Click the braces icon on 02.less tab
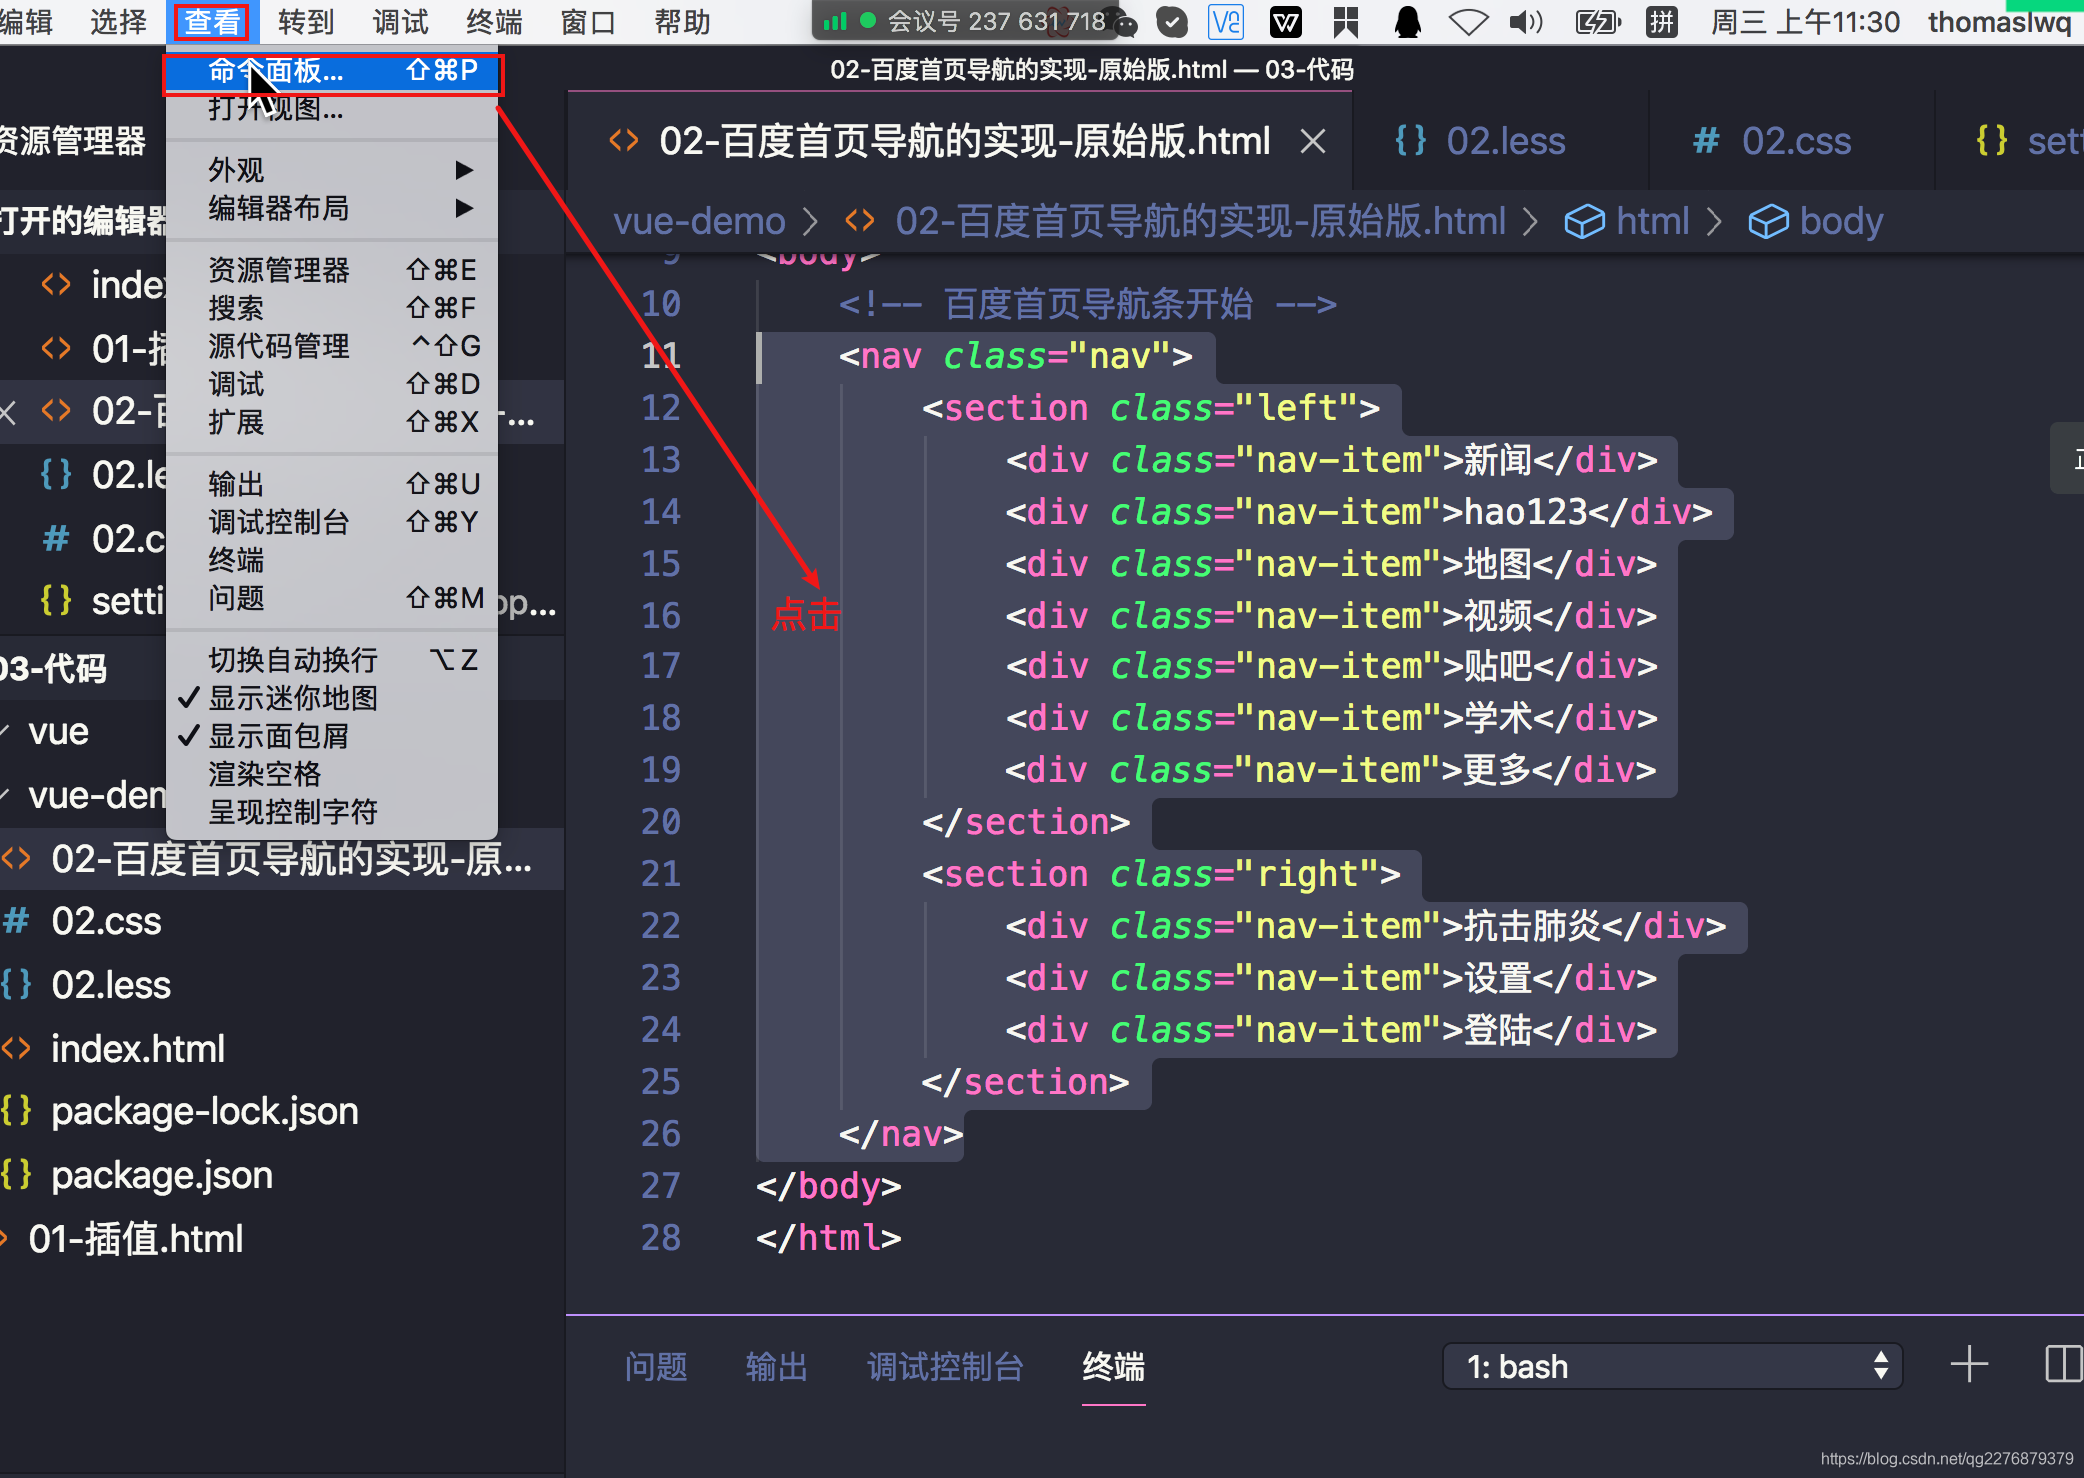The image size is (2084, 1478). (x=1410, y=141)
